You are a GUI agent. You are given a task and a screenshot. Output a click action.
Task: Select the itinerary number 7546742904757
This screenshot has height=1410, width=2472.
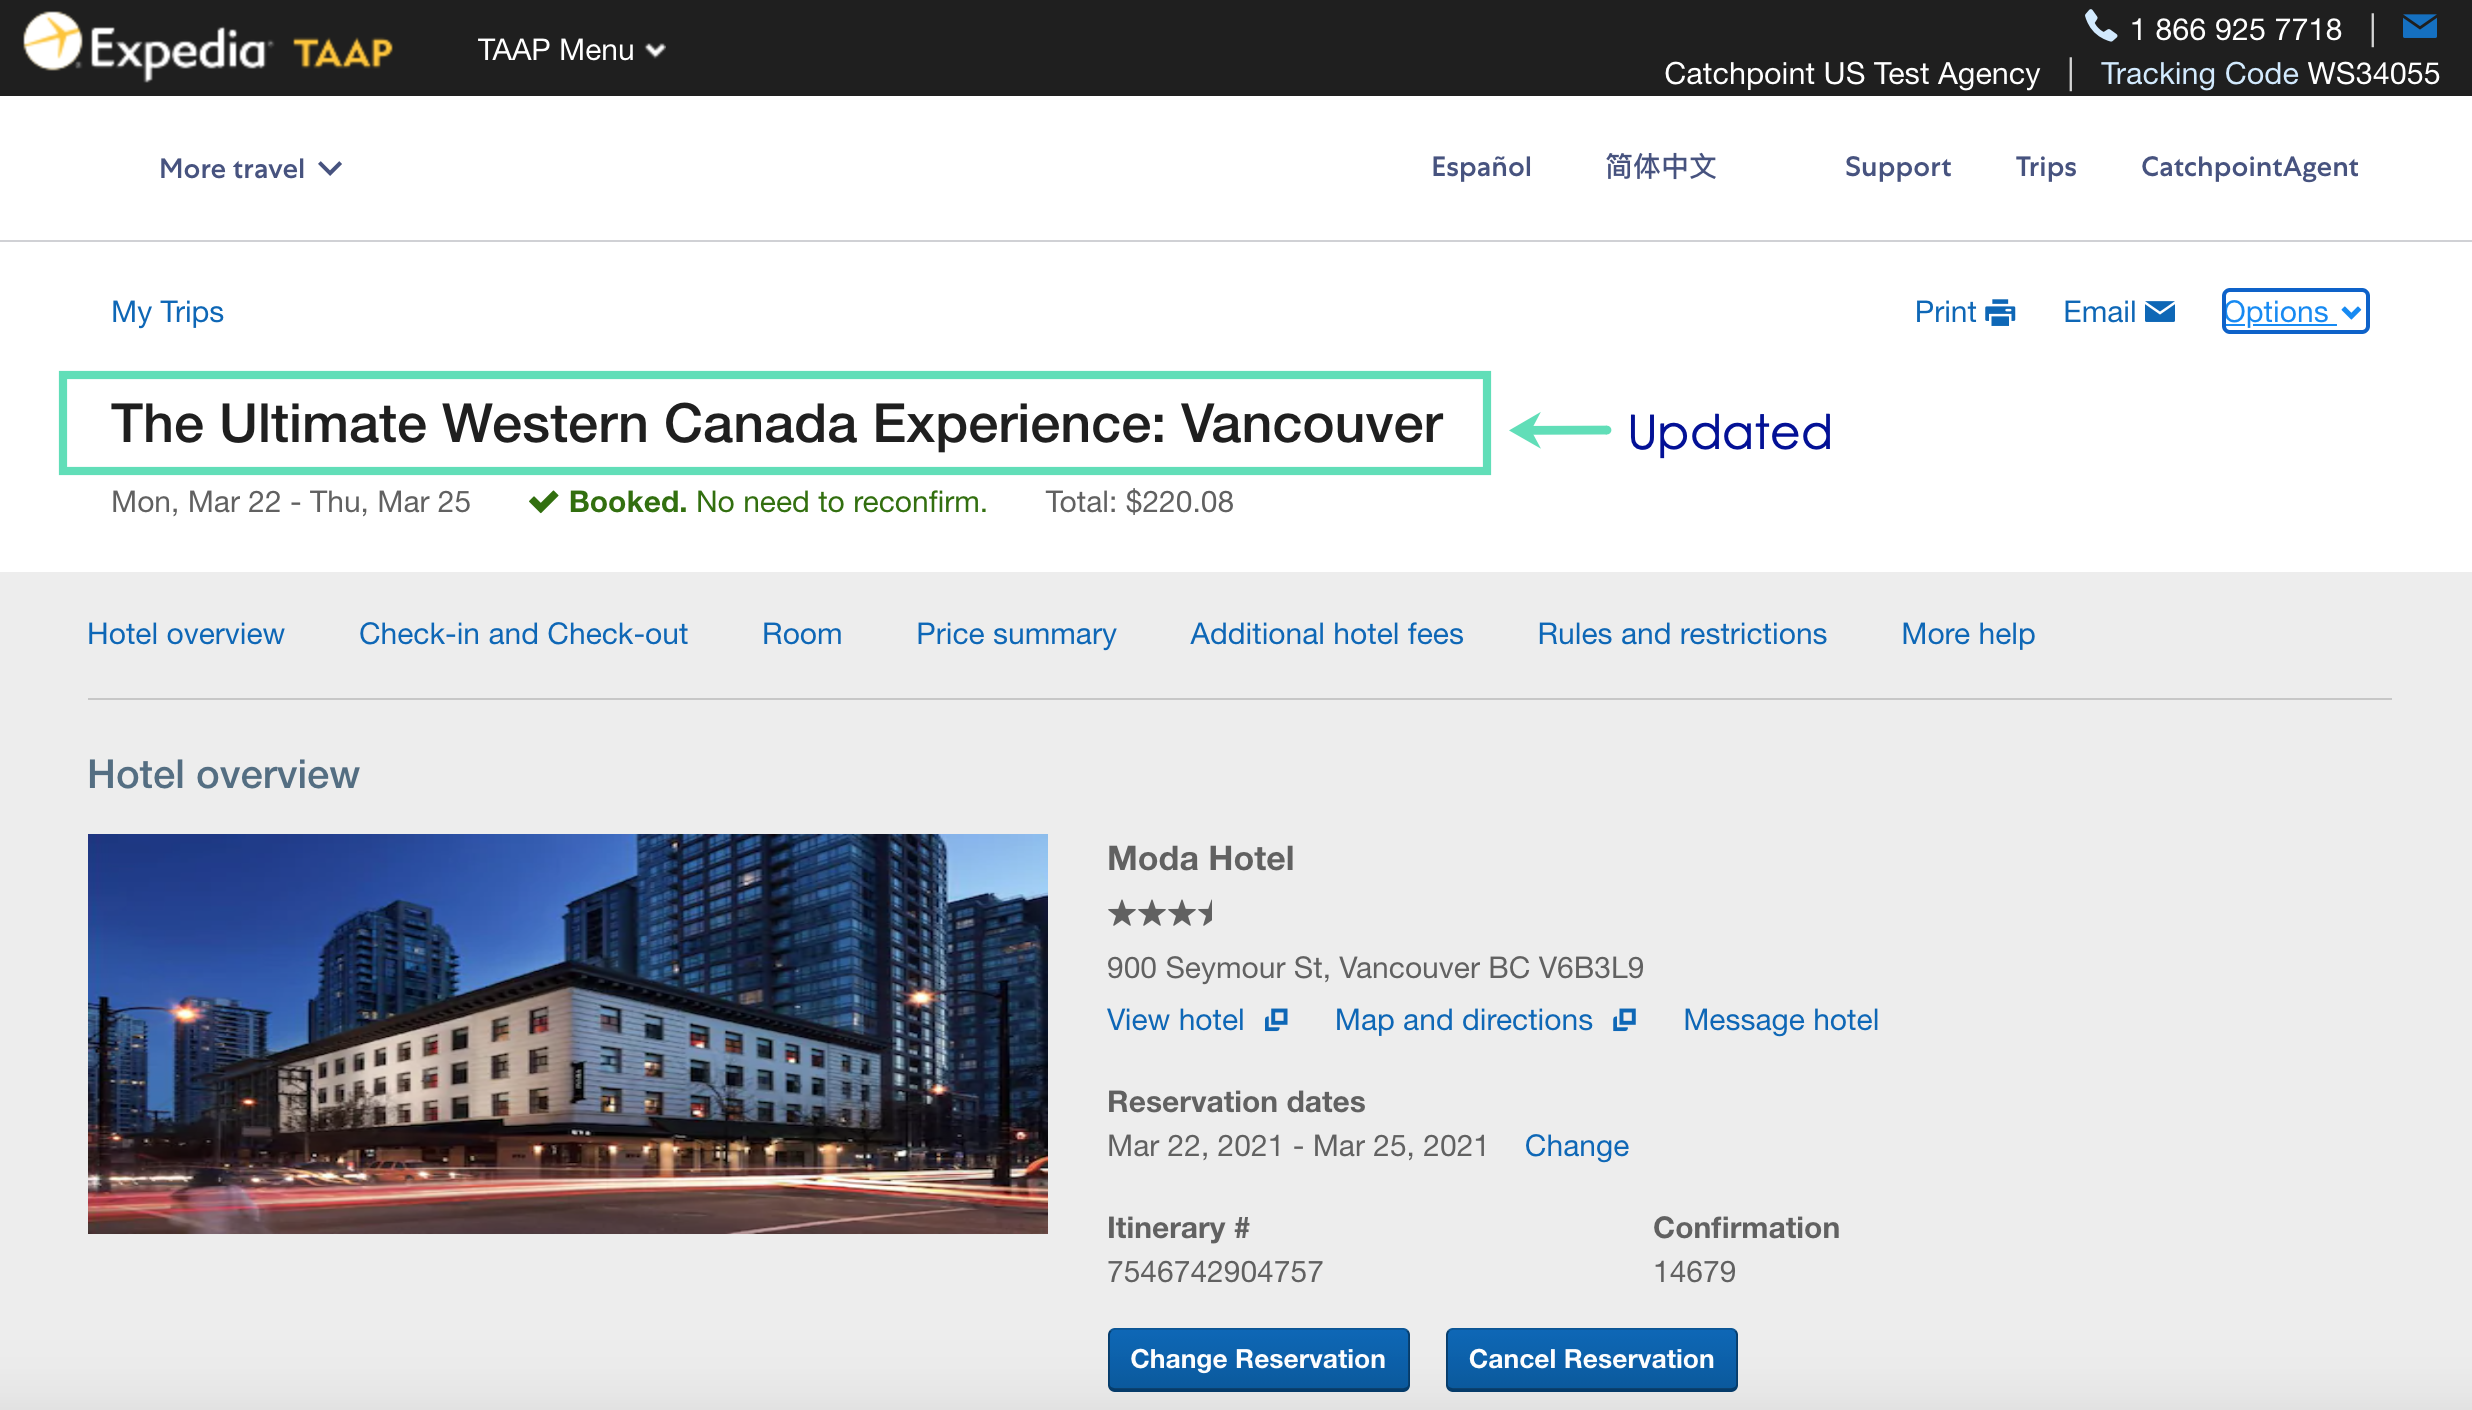coord(1215,1272)
